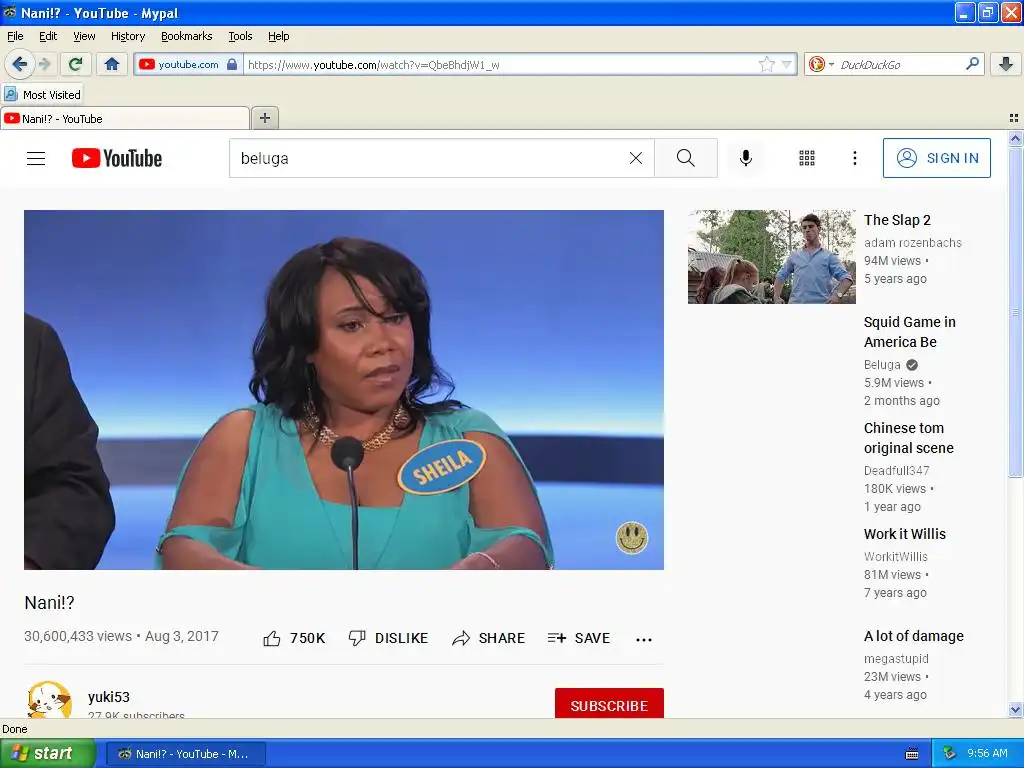This screenshot has height=768, width=1024.
Task: Start voice search with the microphone icon
Action: point(746,158)
